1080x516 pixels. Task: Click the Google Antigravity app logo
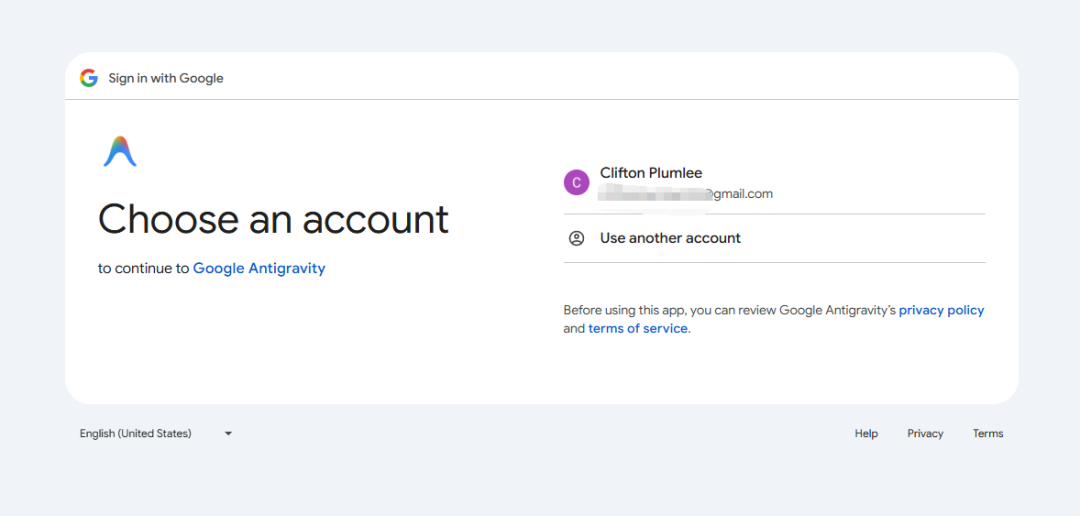coord(120,152)
